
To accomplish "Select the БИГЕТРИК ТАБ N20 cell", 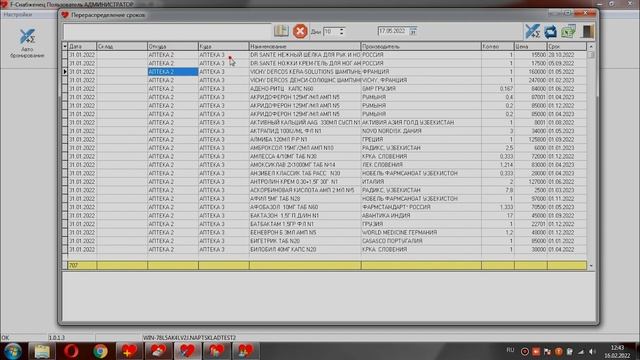I will [x=305, y=241].
